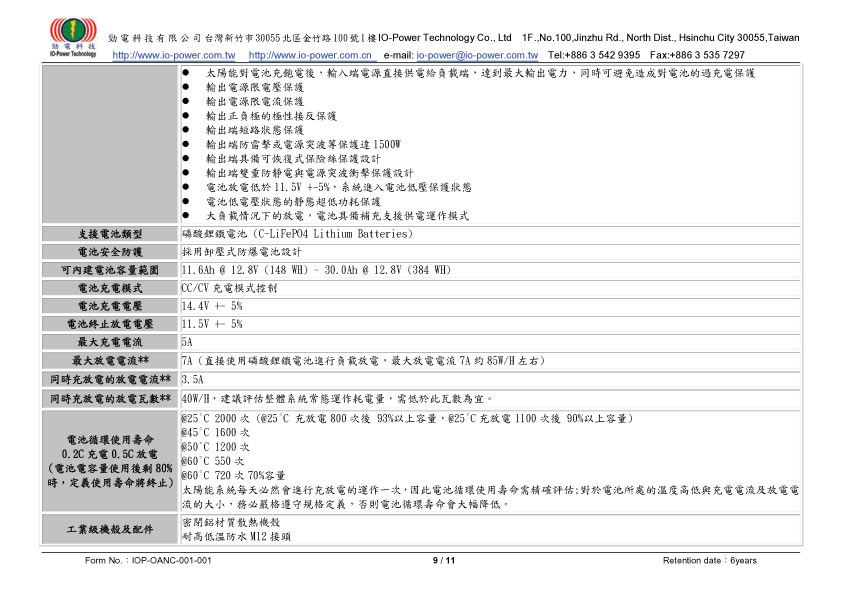Click the Form No. IOP-OANC-001-001 footer text

[x=148, y=560]
